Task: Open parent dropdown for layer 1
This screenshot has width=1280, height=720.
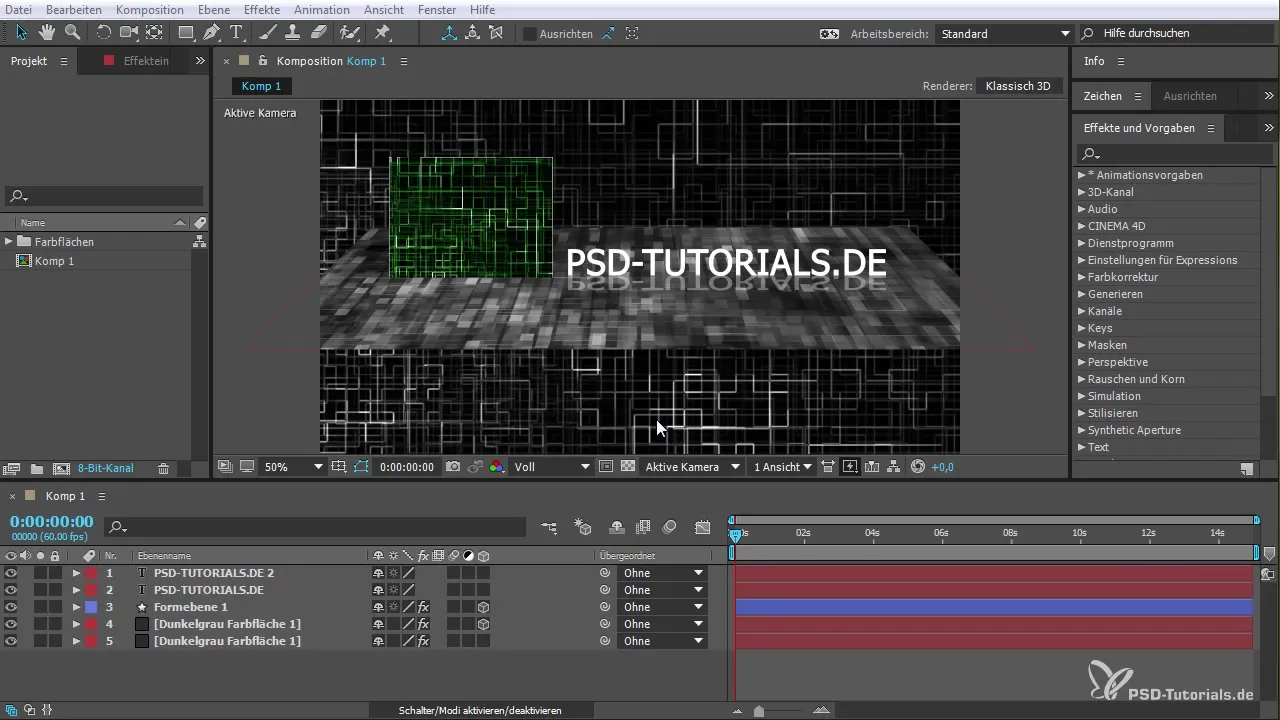Action: (662, 573)
